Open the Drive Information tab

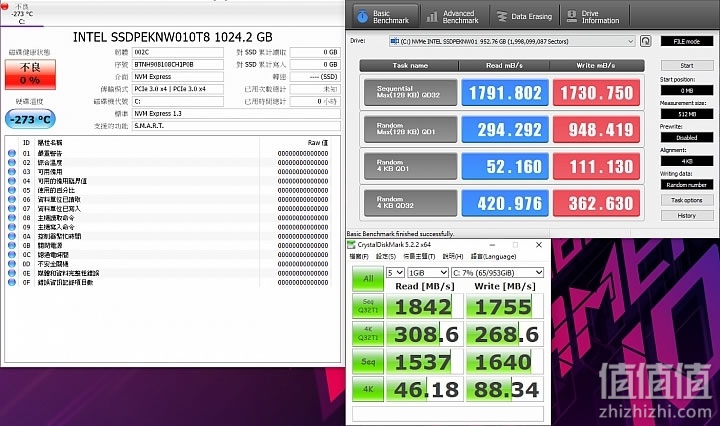[594, 17]
